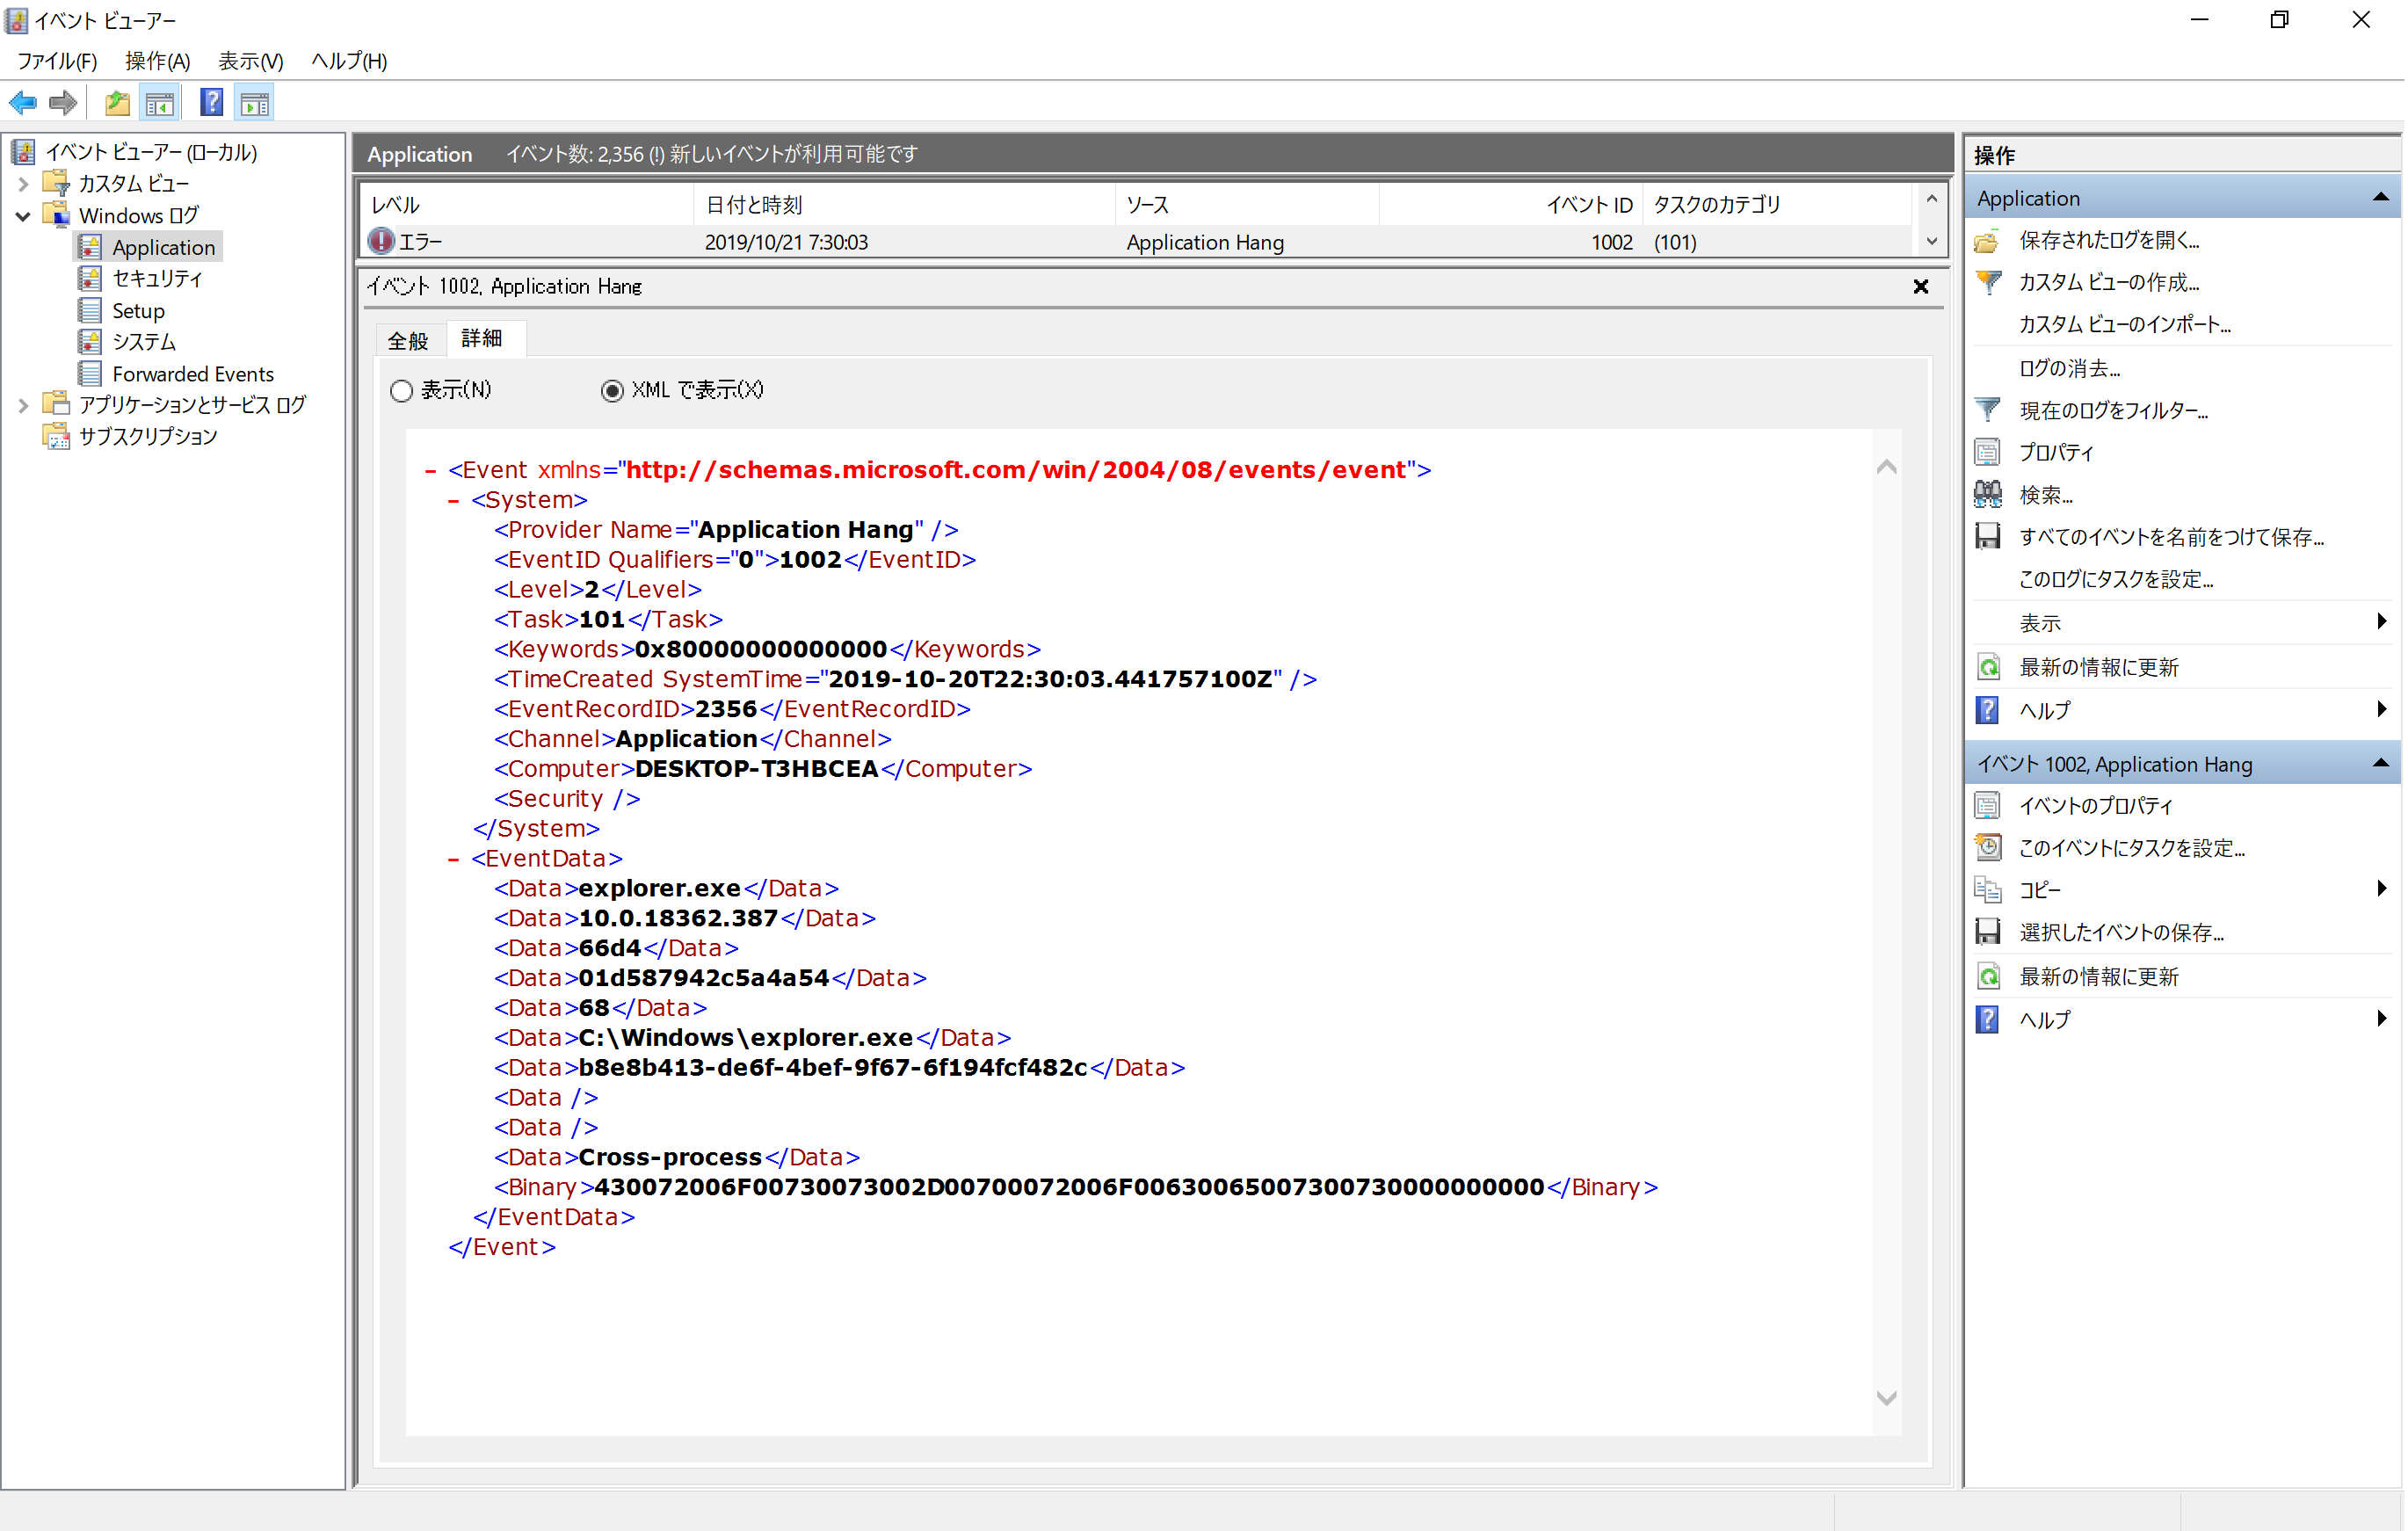Sort by the ソース column header
The width and height of the screenshot is (2408, 1531).
[1247, 205]
